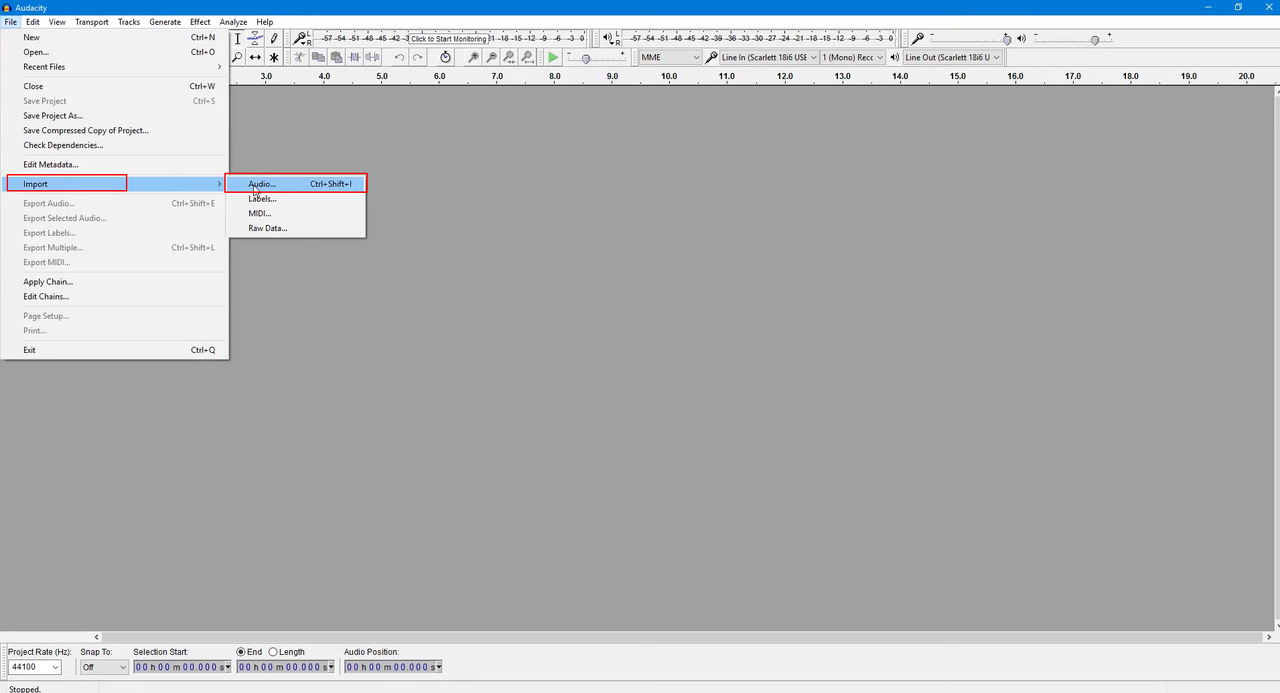Click the Sync-Lock tracks clock icon
The width and height of the screenshot is (1280, 693).
tap(445, 58)
